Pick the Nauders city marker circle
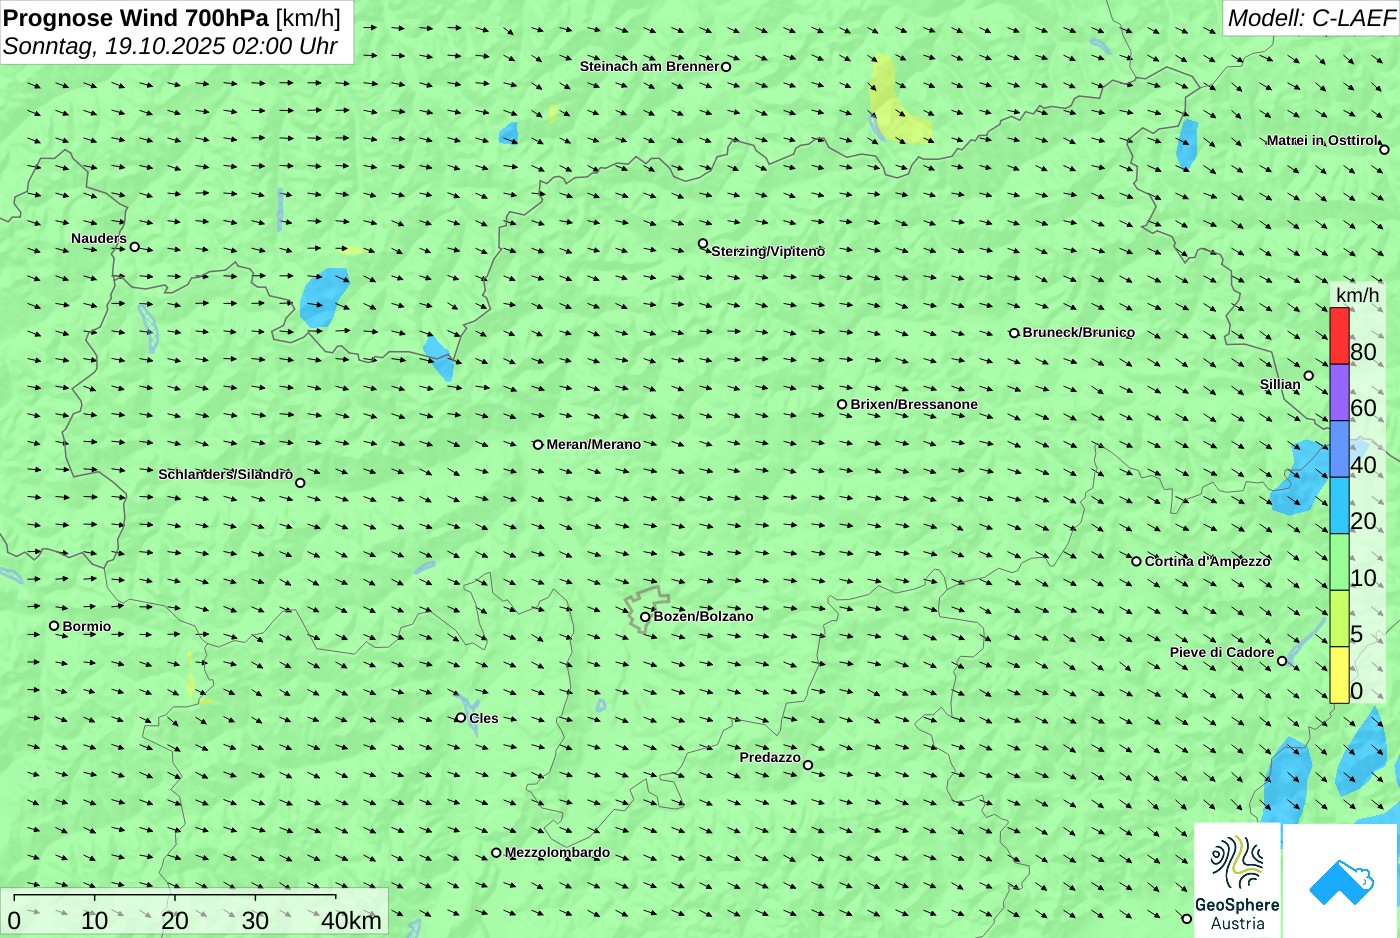Viewport: 1400px width, 938px height. 134,247
